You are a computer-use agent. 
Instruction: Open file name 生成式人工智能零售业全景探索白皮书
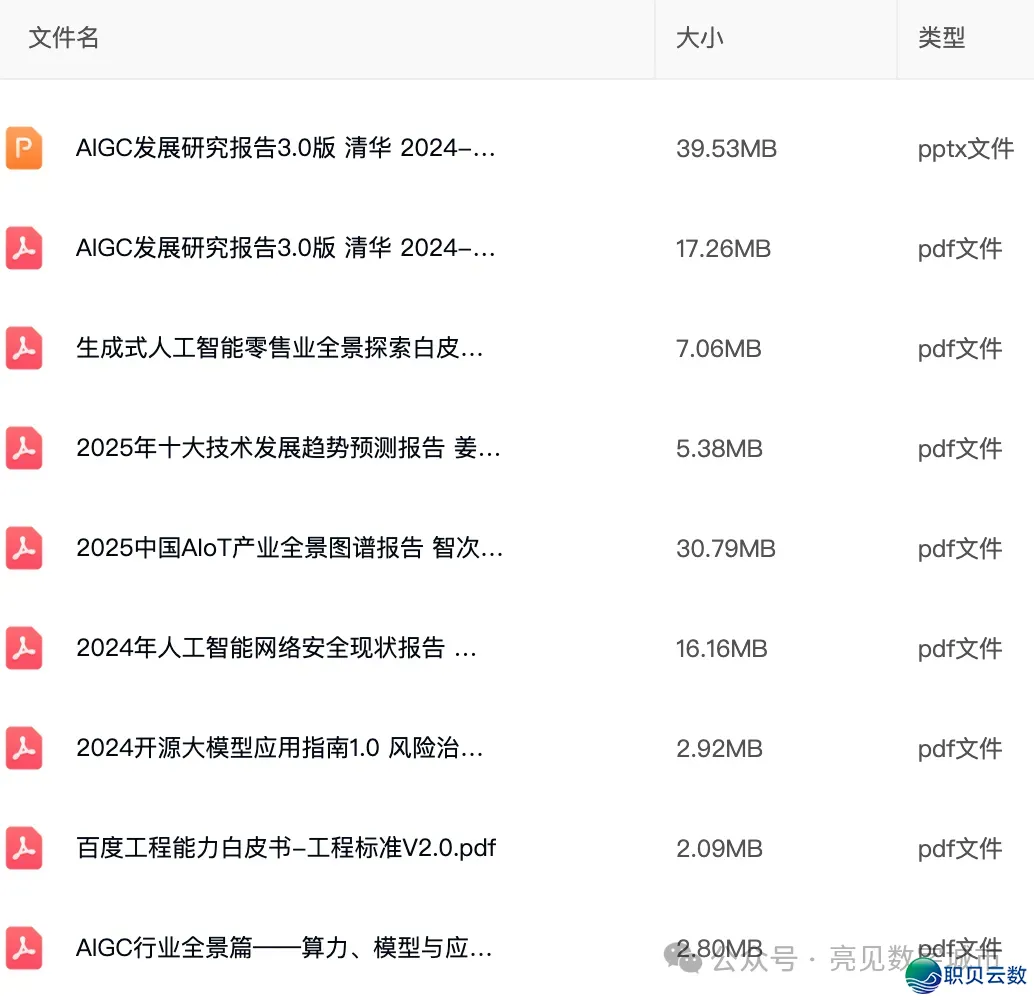[279, 348]
